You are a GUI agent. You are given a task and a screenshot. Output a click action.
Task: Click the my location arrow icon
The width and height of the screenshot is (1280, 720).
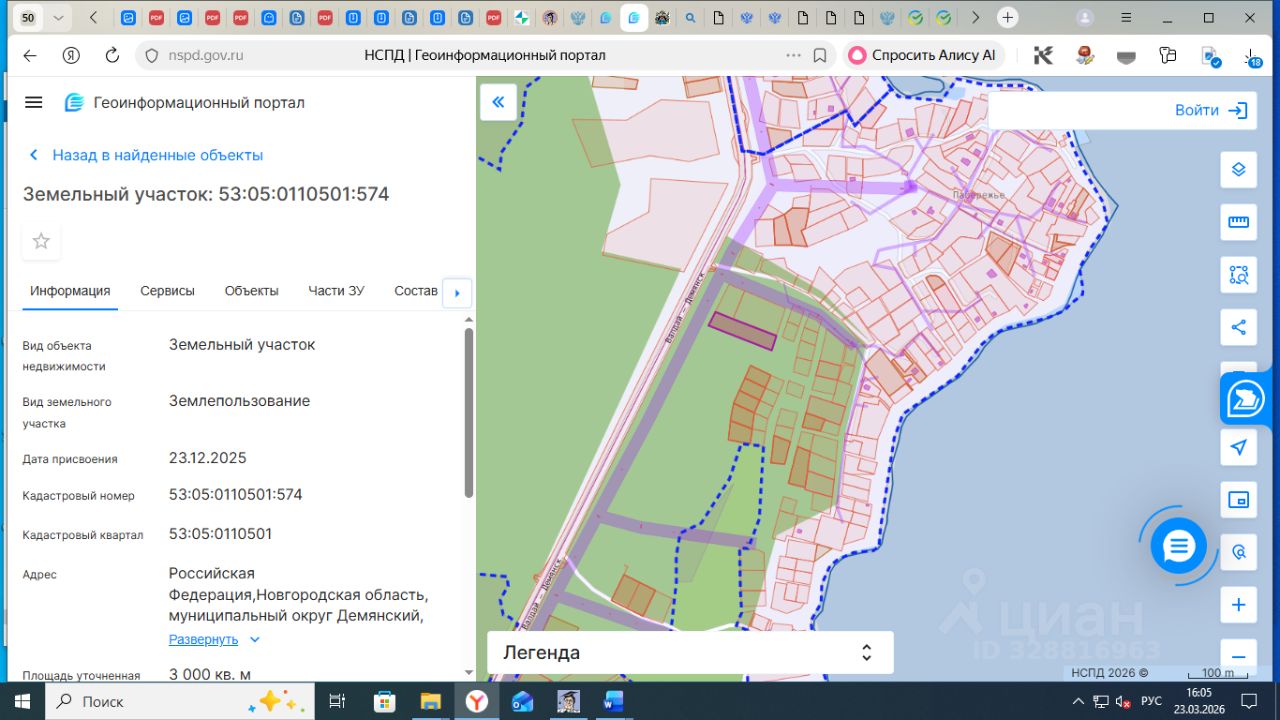coord(1238,447)
